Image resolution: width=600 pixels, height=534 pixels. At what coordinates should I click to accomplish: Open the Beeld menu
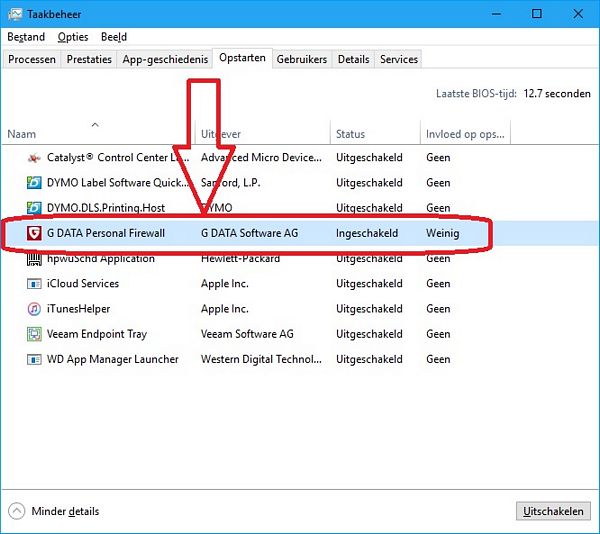pyautogui.click(x=114, y=37)
